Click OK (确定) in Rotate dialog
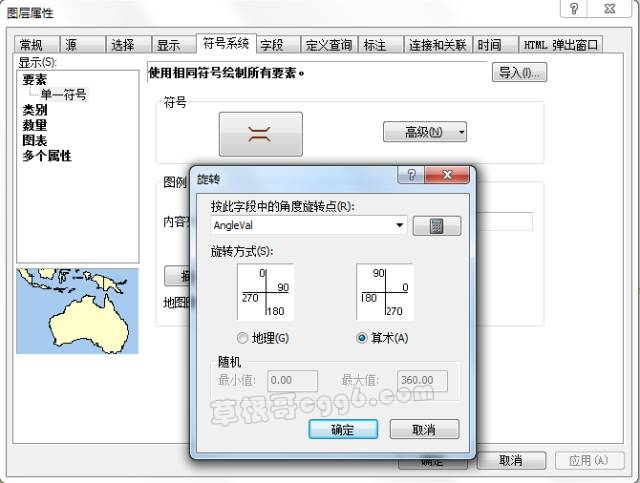This screenshot has height=483, width=640. click(x=343, y=429)
